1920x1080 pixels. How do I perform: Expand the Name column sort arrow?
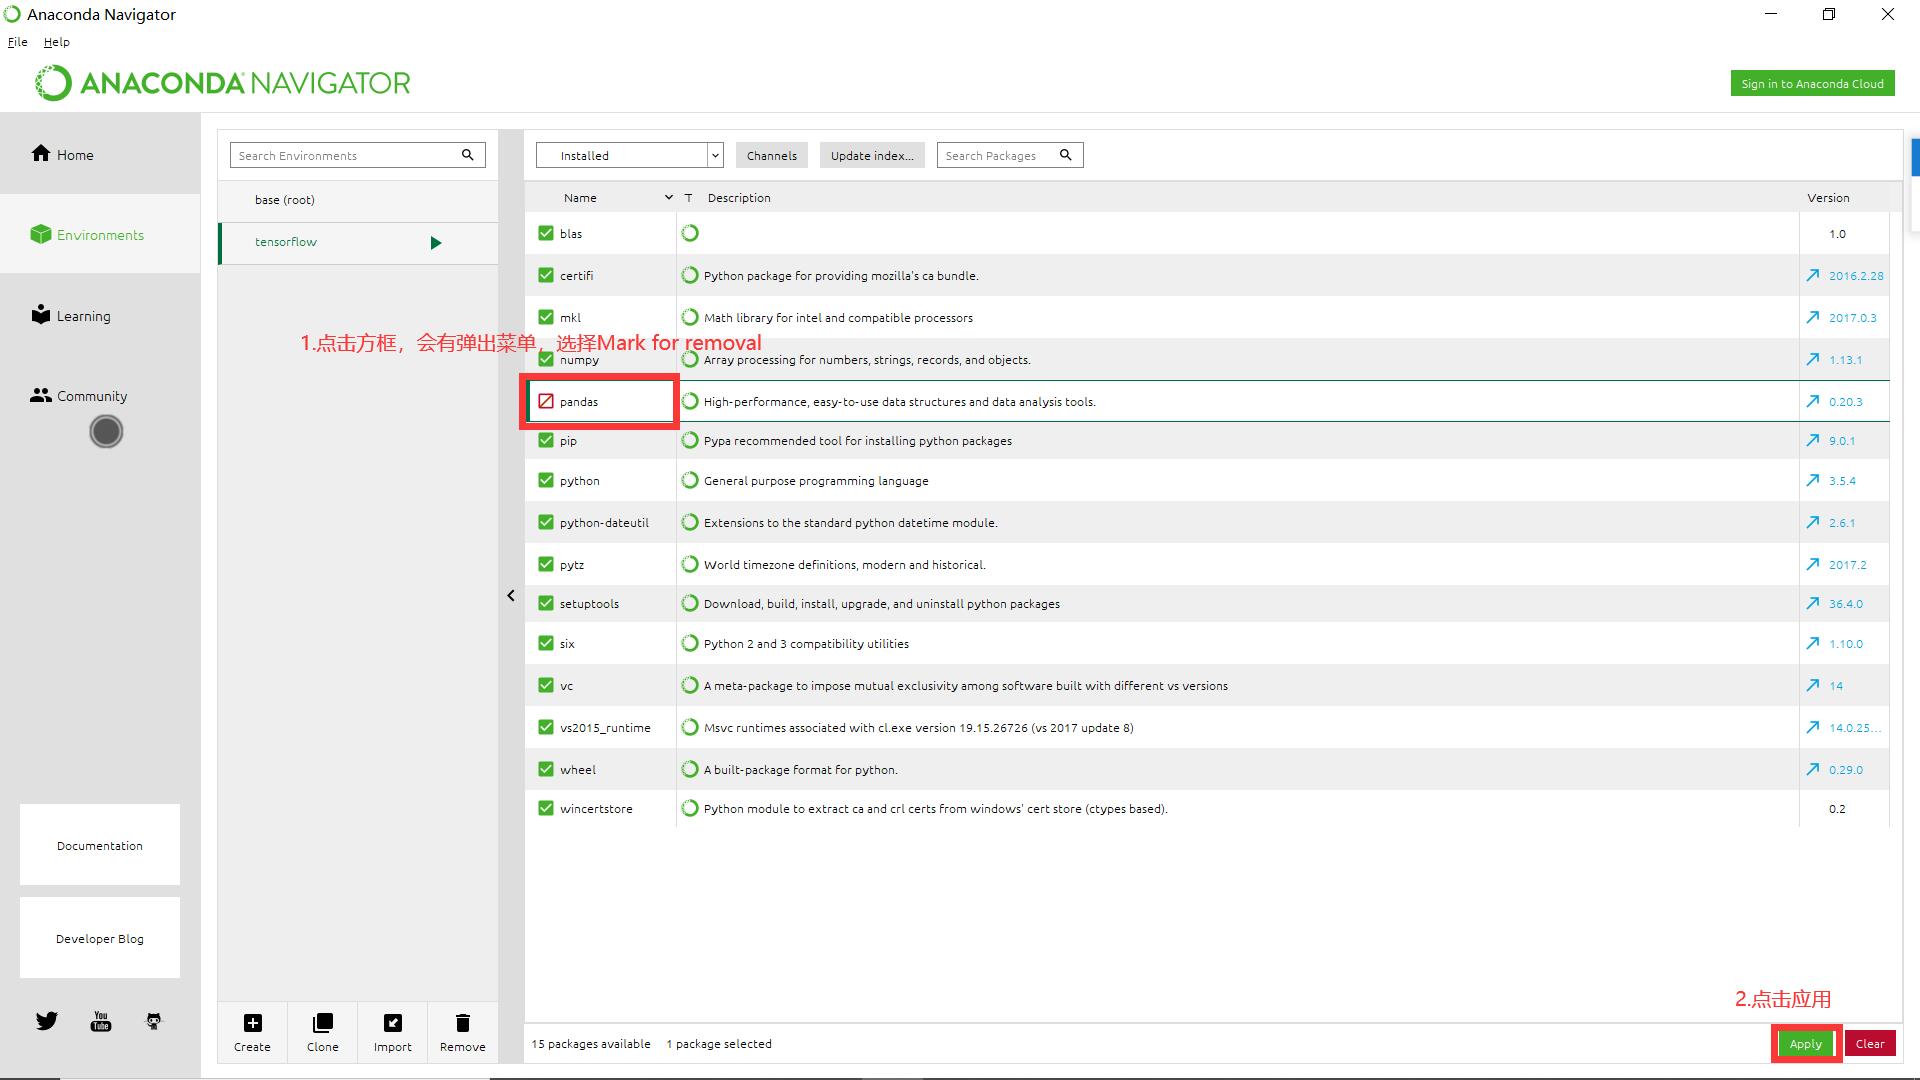(668, 198)
